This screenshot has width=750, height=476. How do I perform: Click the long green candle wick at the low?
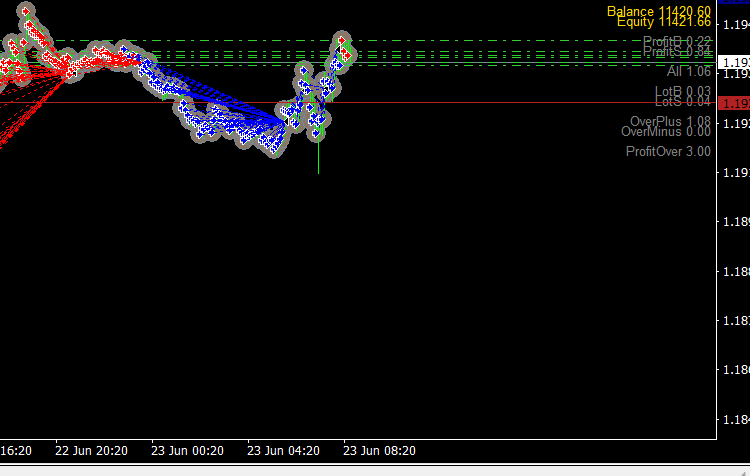(x=319, y=155)
